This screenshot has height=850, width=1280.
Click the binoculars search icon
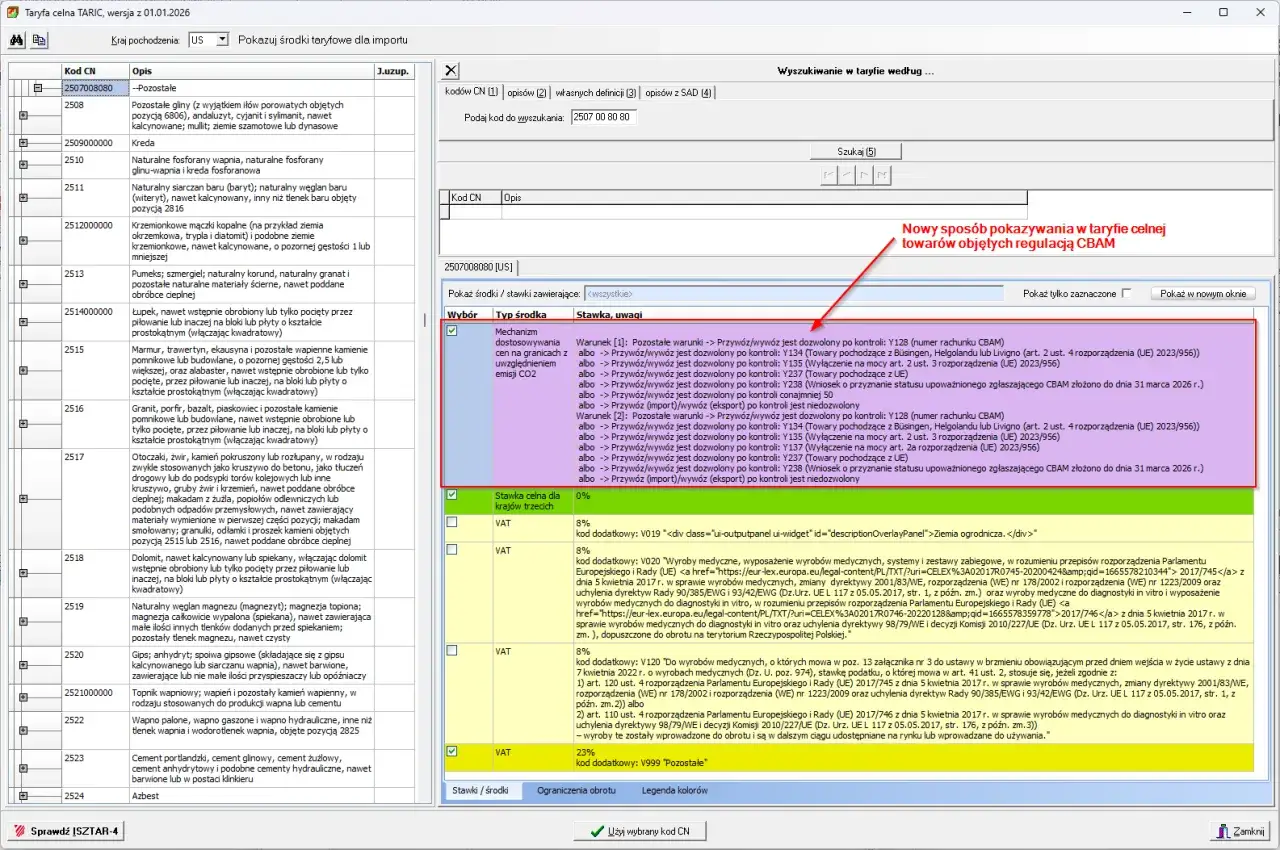point(16,40)
